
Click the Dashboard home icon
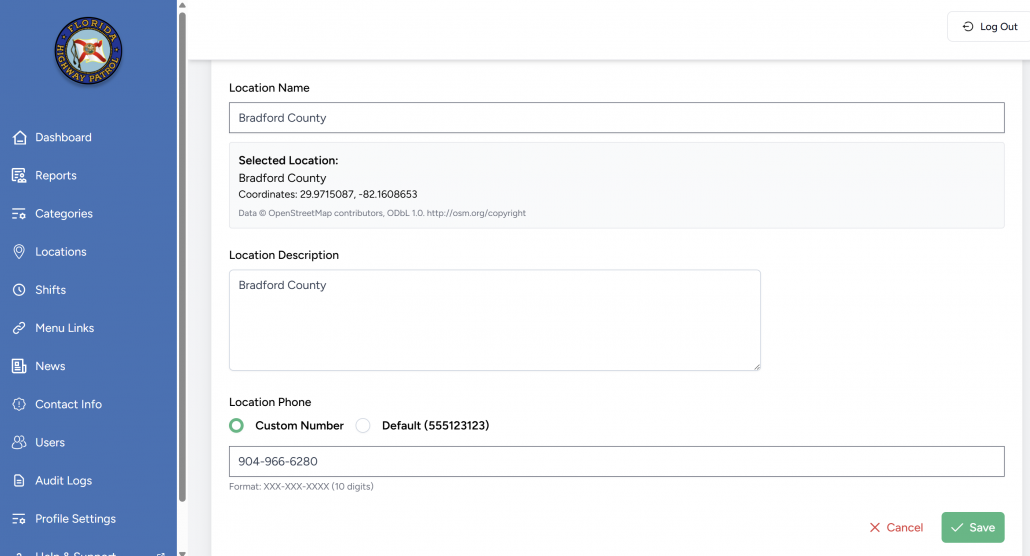pyautogui.click(x=19, y=137)
